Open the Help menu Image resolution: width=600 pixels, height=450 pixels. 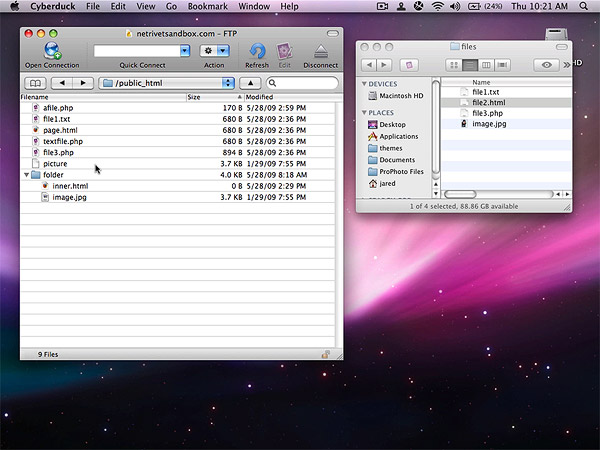coord(289,6)
